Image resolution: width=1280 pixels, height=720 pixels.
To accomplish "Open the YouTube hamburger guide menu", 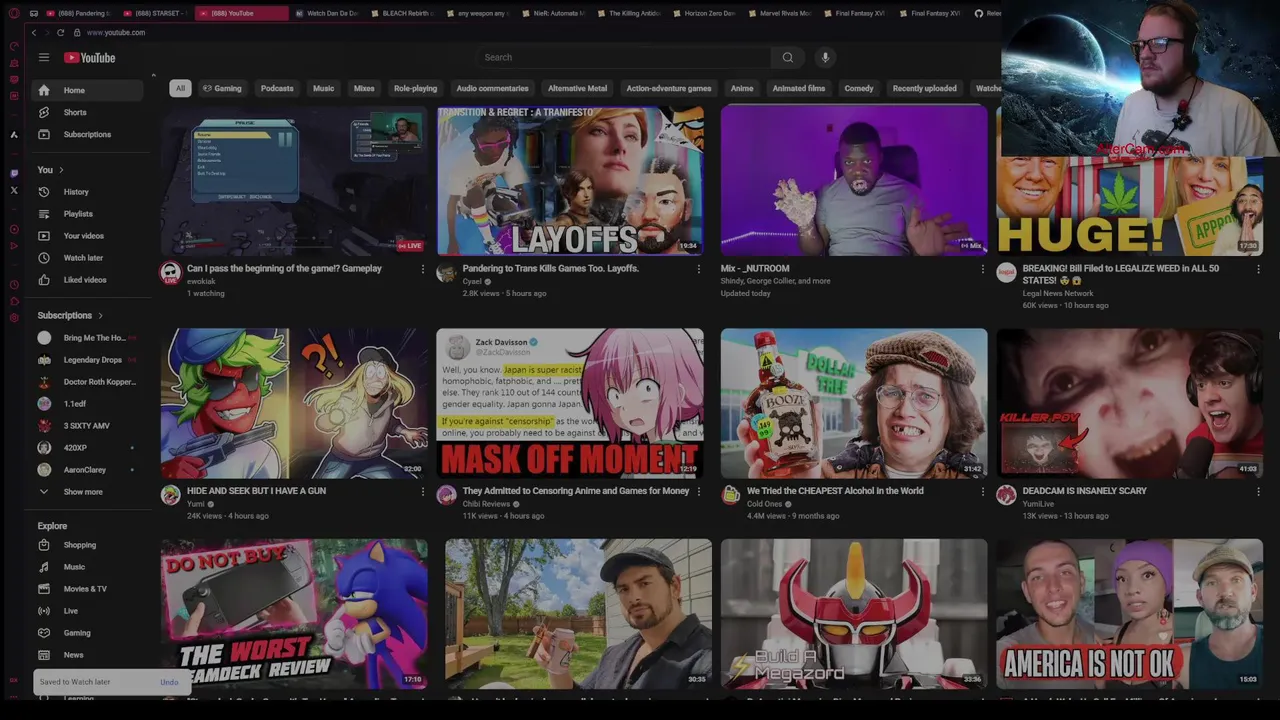I will (x=44, y=58).
